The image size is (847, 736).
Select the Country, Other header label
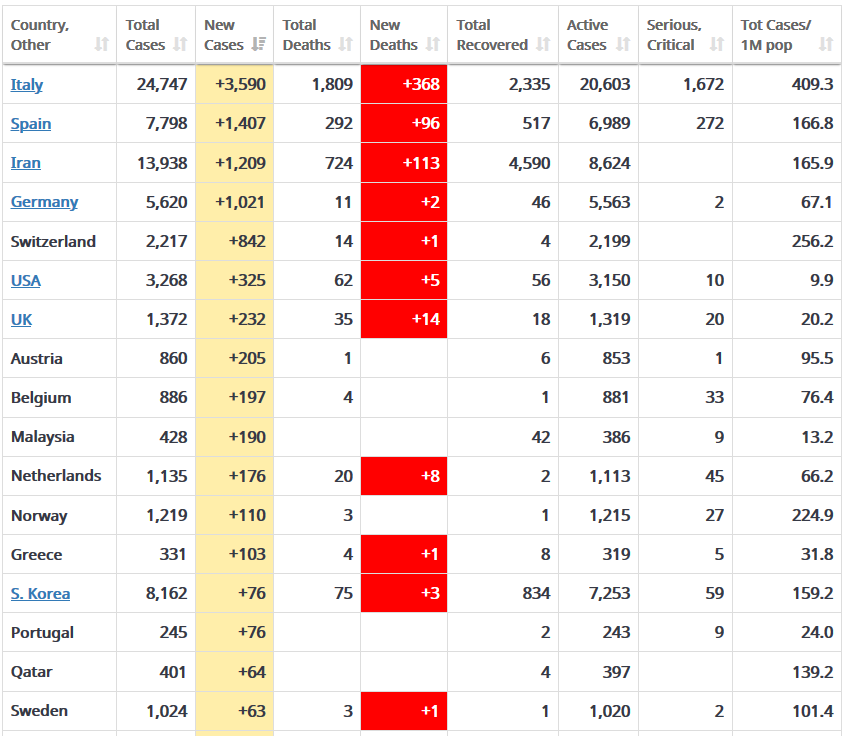[40, 35]
